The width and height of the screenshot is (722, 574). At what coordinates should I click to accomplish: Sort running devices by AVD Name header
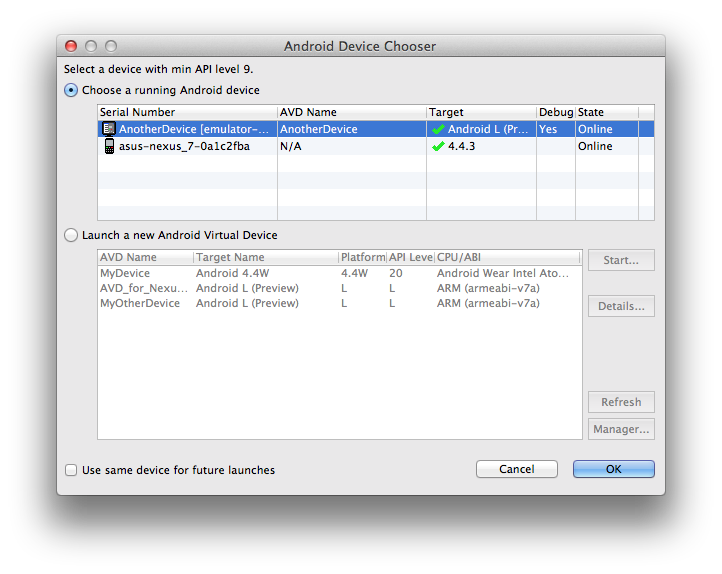[352, 112]
